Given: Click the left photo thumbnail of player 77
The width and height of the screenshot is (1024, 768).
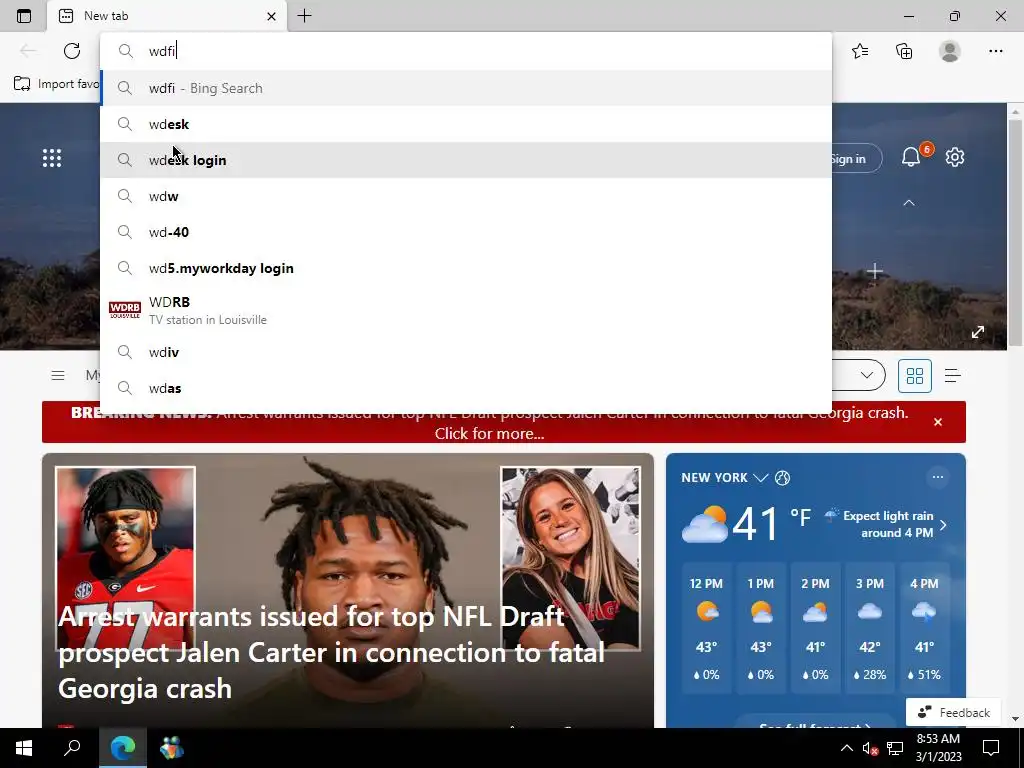Looking at the screenshot, I should [x=125, y=558].
